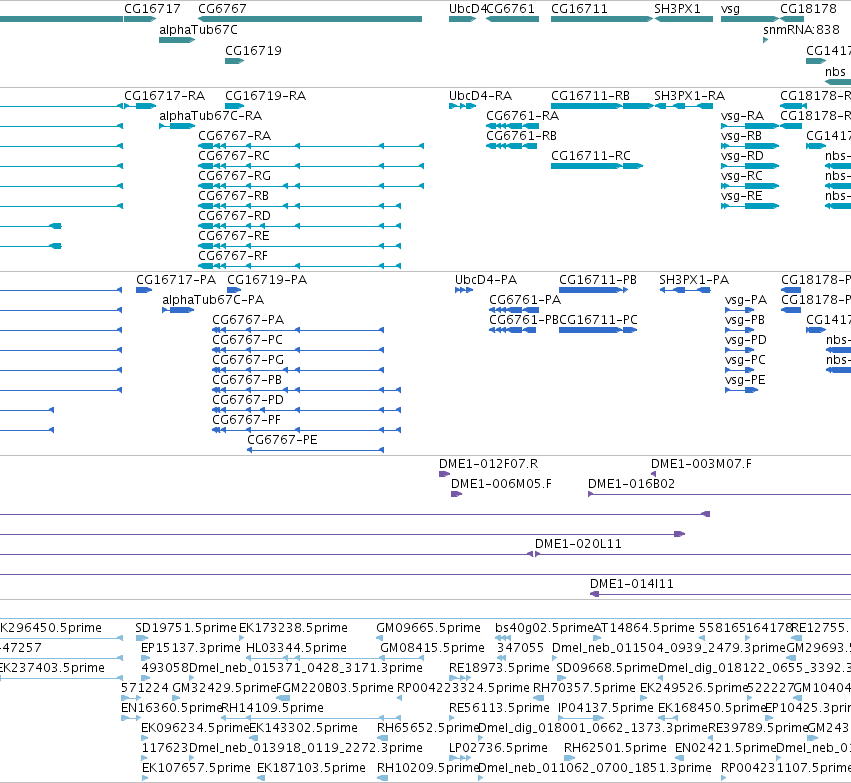Open EST bs40g02.5prime
This screenshot has width=851, height=783.
click(x=544, y=628)
